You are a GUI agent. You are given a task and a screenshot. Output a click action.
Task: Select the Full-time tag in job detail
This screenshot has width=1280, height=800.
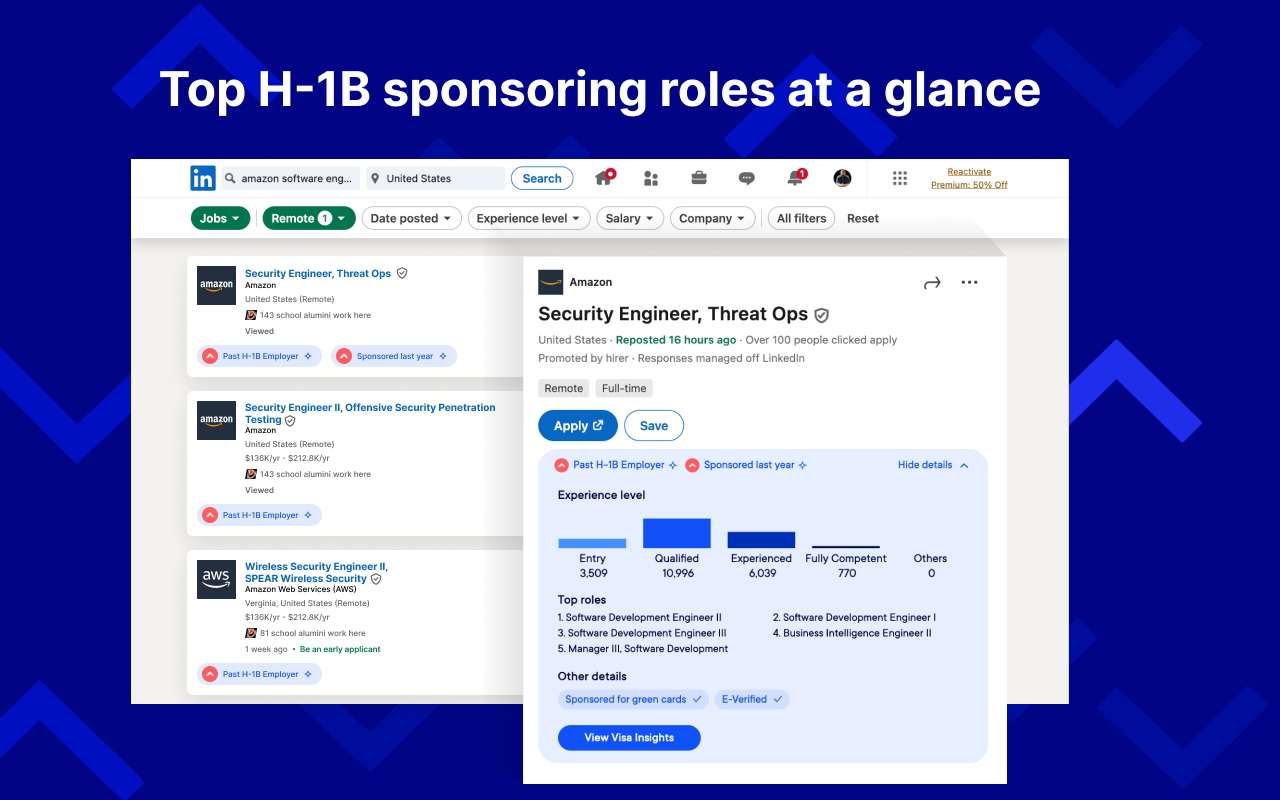[625, 388]
